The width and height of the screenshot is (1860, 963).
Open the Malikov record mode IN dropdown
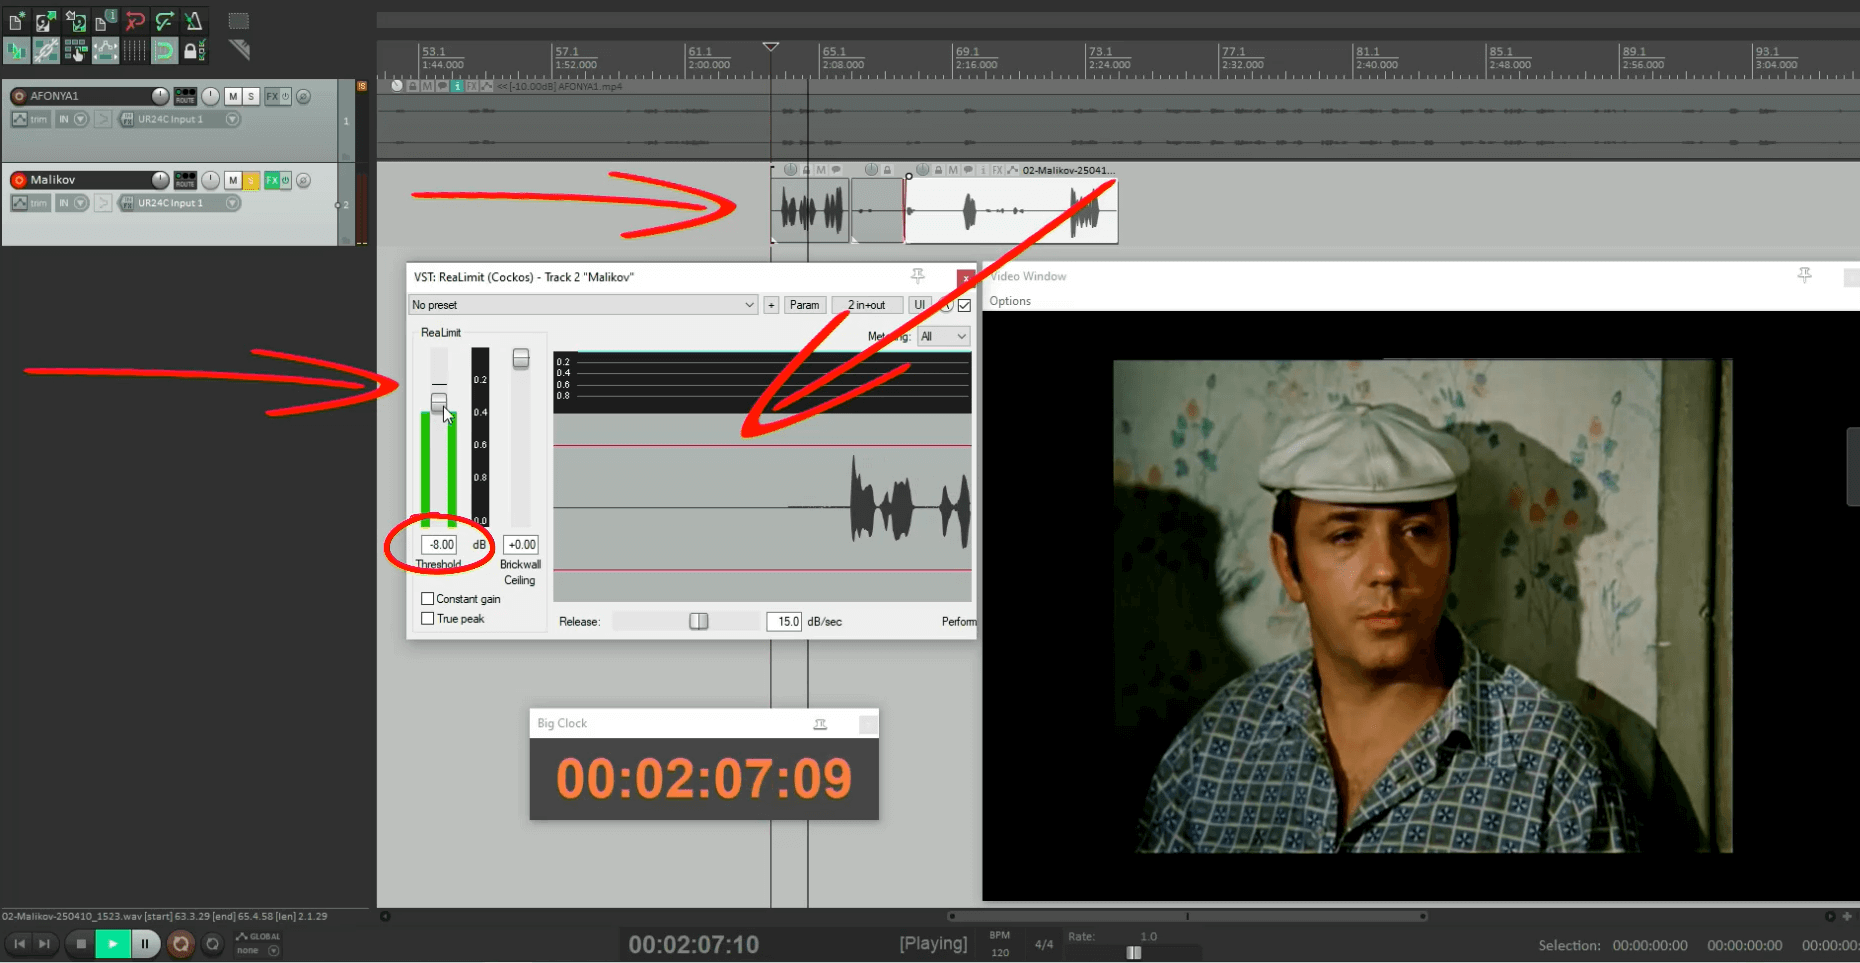(72, 203)
